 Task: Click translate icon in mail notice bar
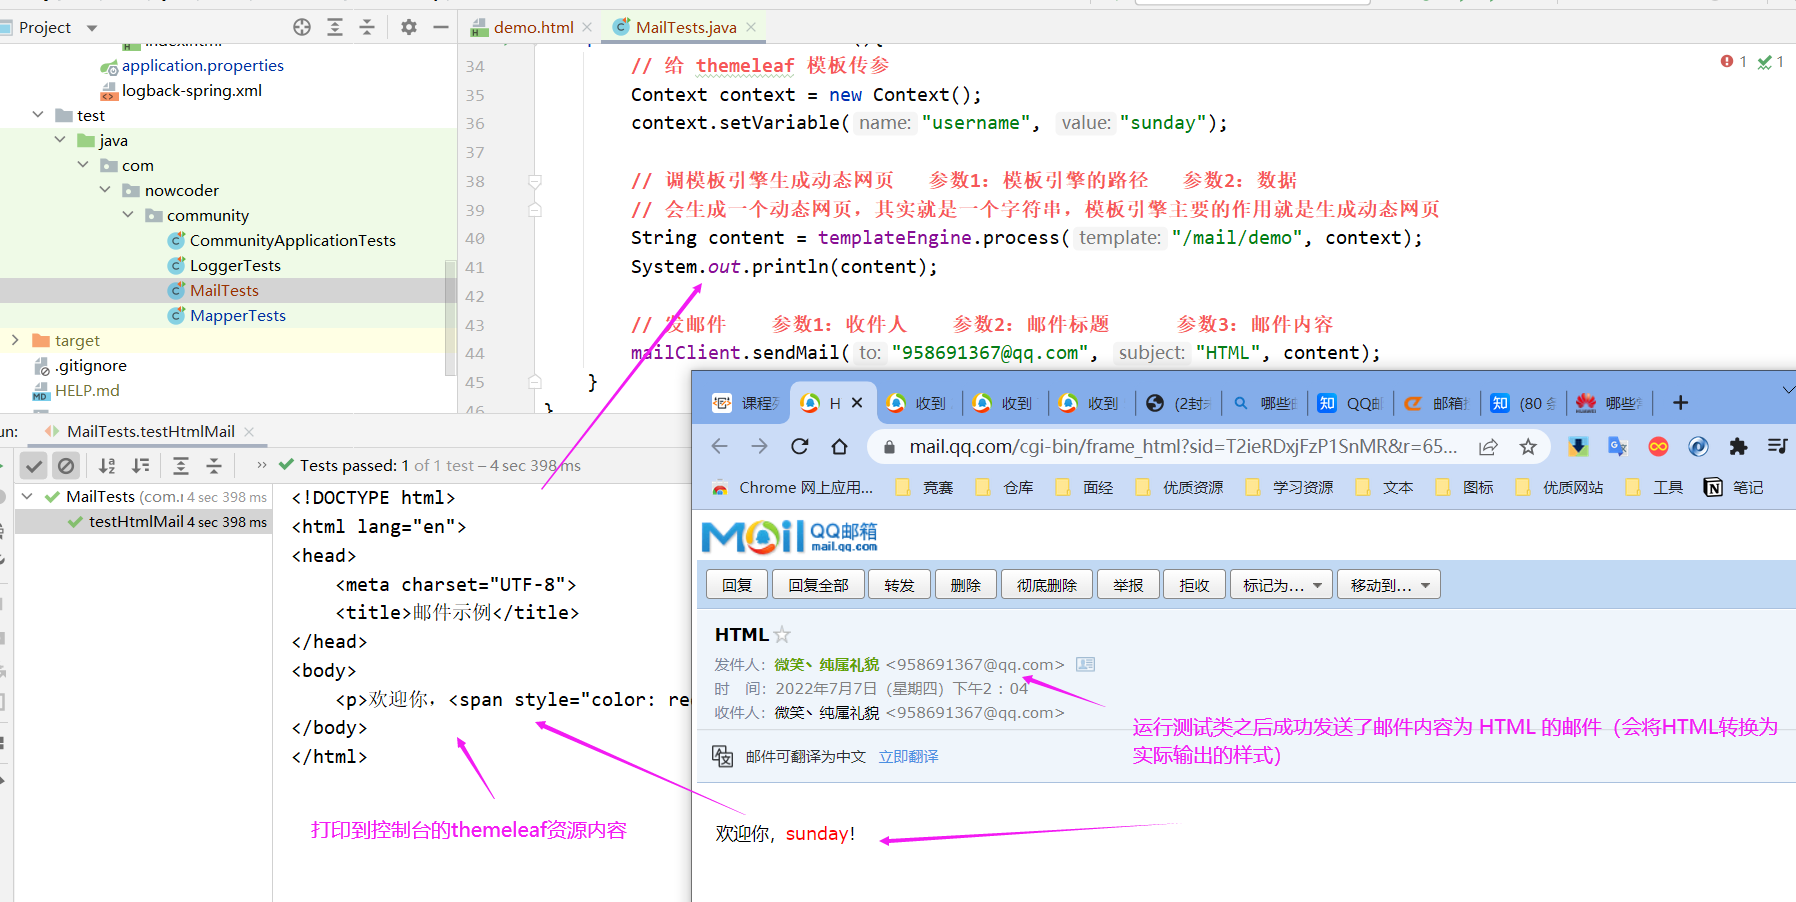coord(722,756)
